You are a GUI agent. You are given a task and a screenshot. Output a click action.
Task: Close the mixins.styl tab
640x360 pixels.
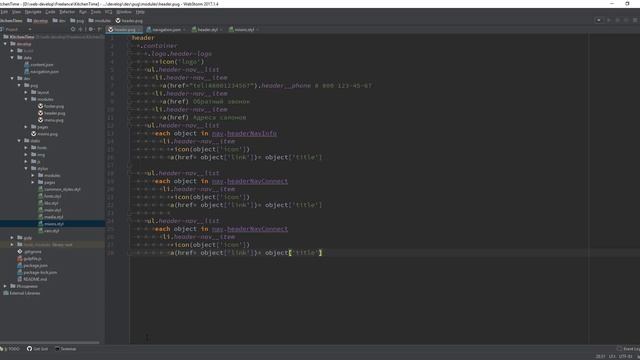[258, 30]
